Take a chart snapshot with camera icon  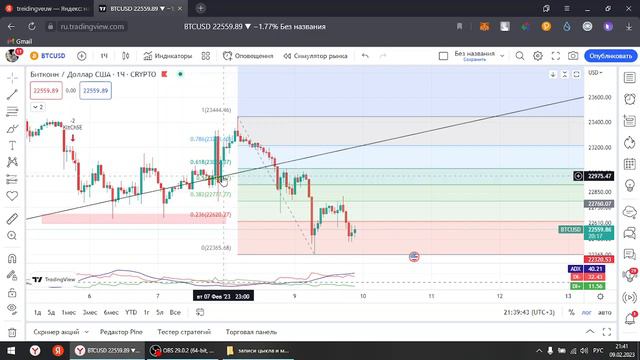coord(573,56)
